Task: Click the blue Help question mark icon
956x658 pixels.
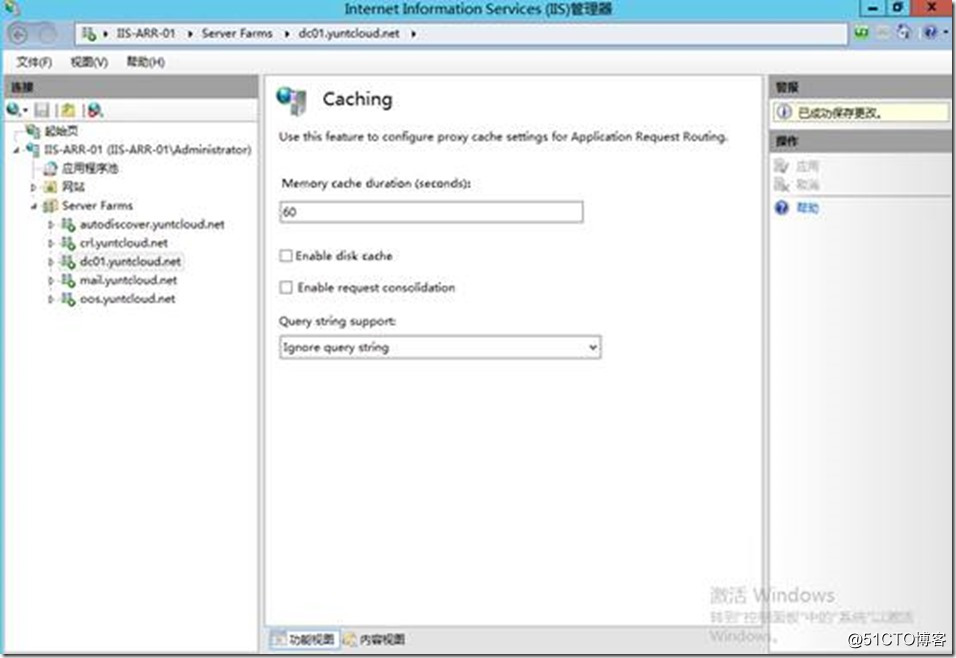Action: [x=782, y=208]
